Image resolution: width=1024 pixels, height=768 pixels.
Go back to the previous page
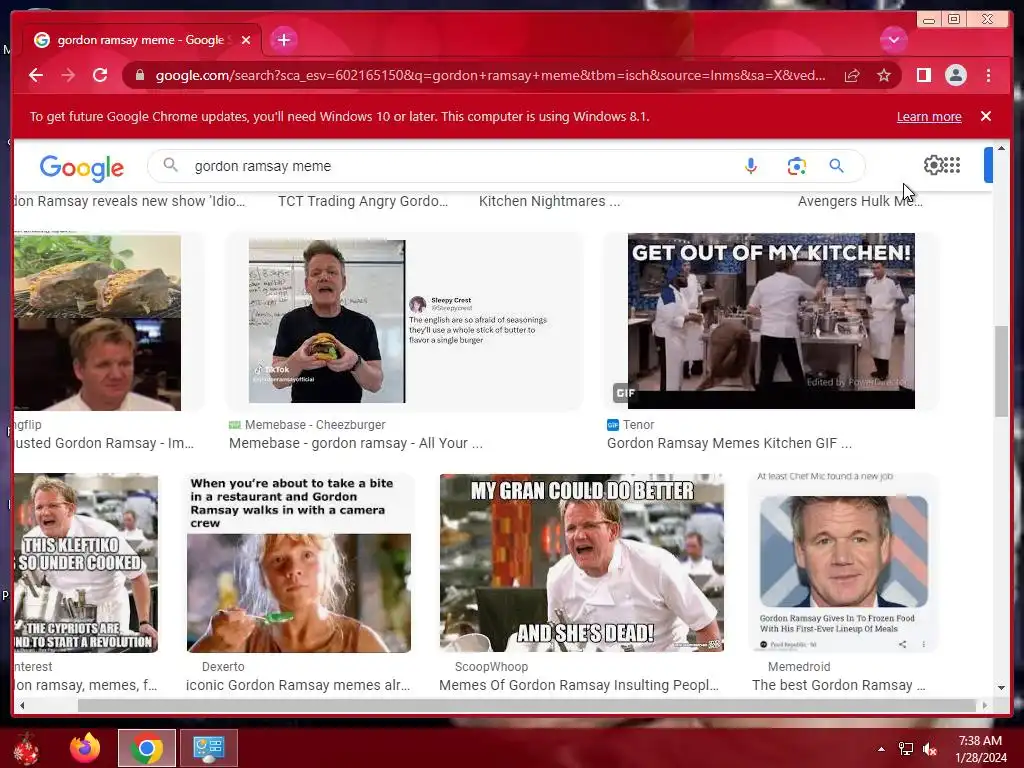click(36, 76)
